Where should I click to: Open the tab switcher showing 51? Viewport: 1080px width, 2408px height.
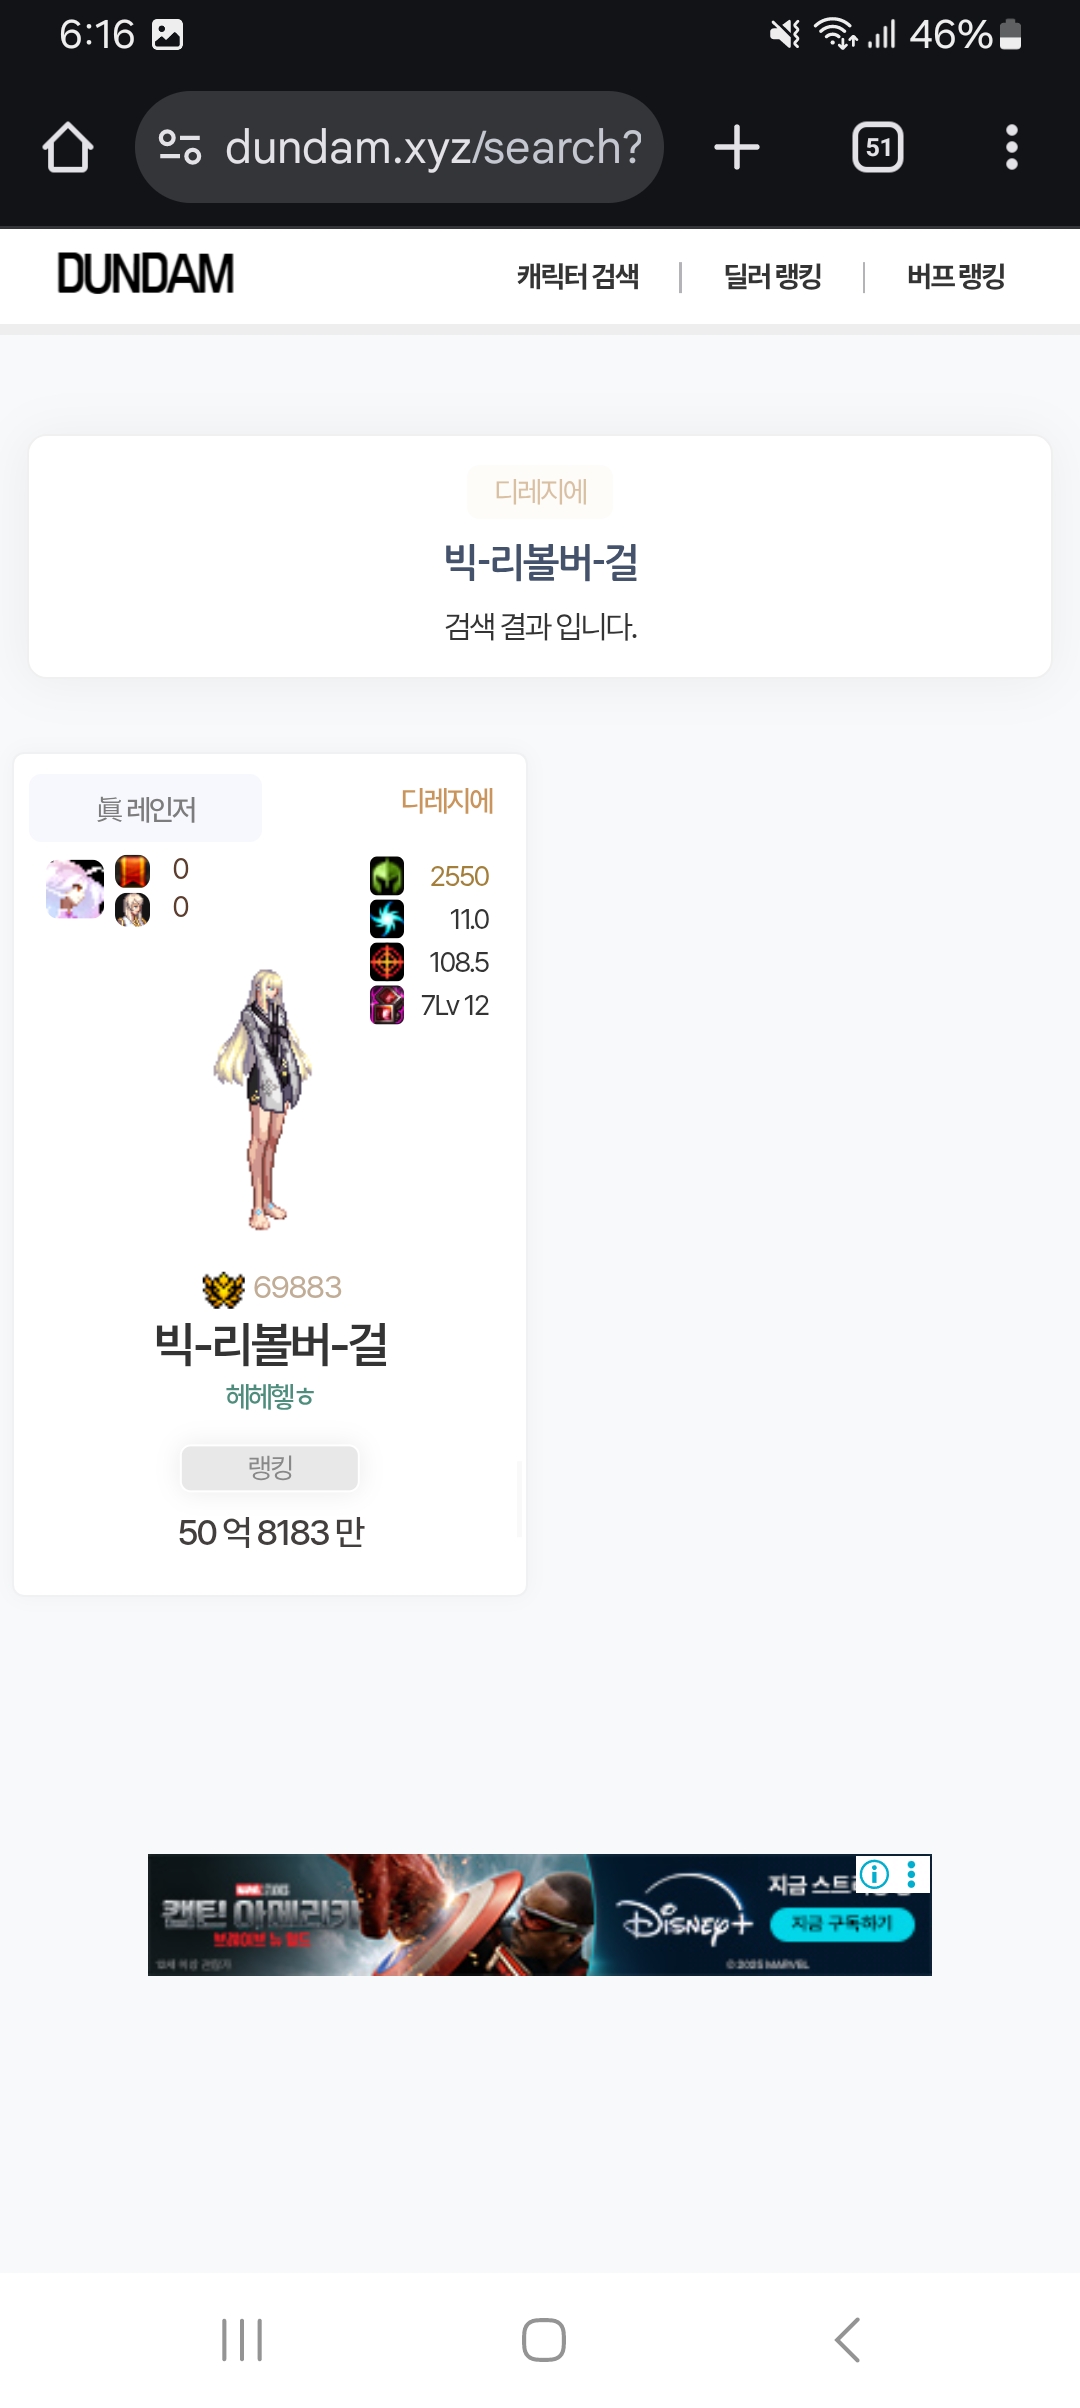(878, 148)
